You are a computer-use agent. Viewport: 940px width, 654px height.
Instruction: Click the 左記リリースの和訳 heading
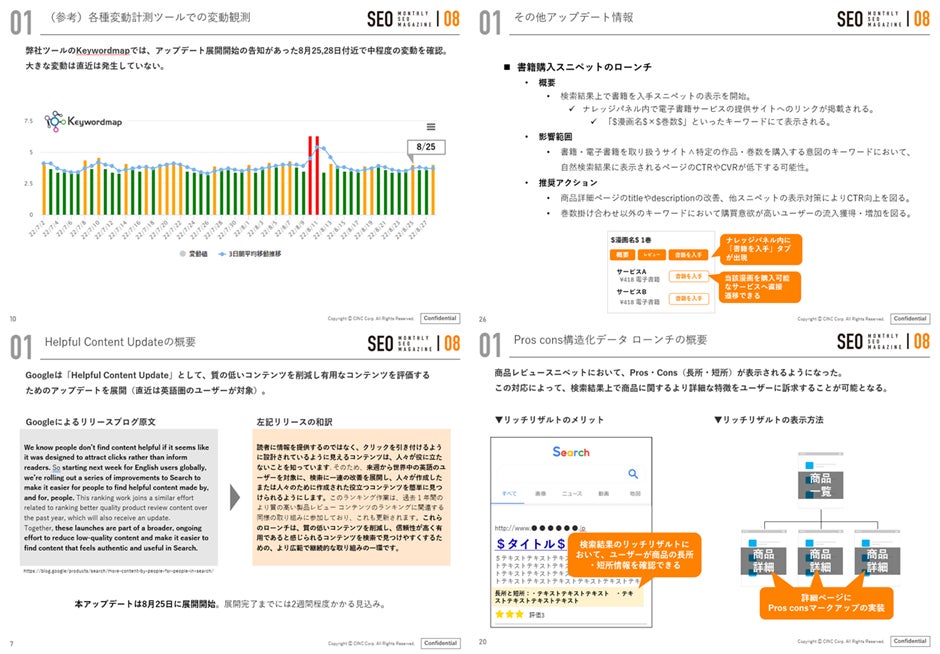(x=294, y=421)
